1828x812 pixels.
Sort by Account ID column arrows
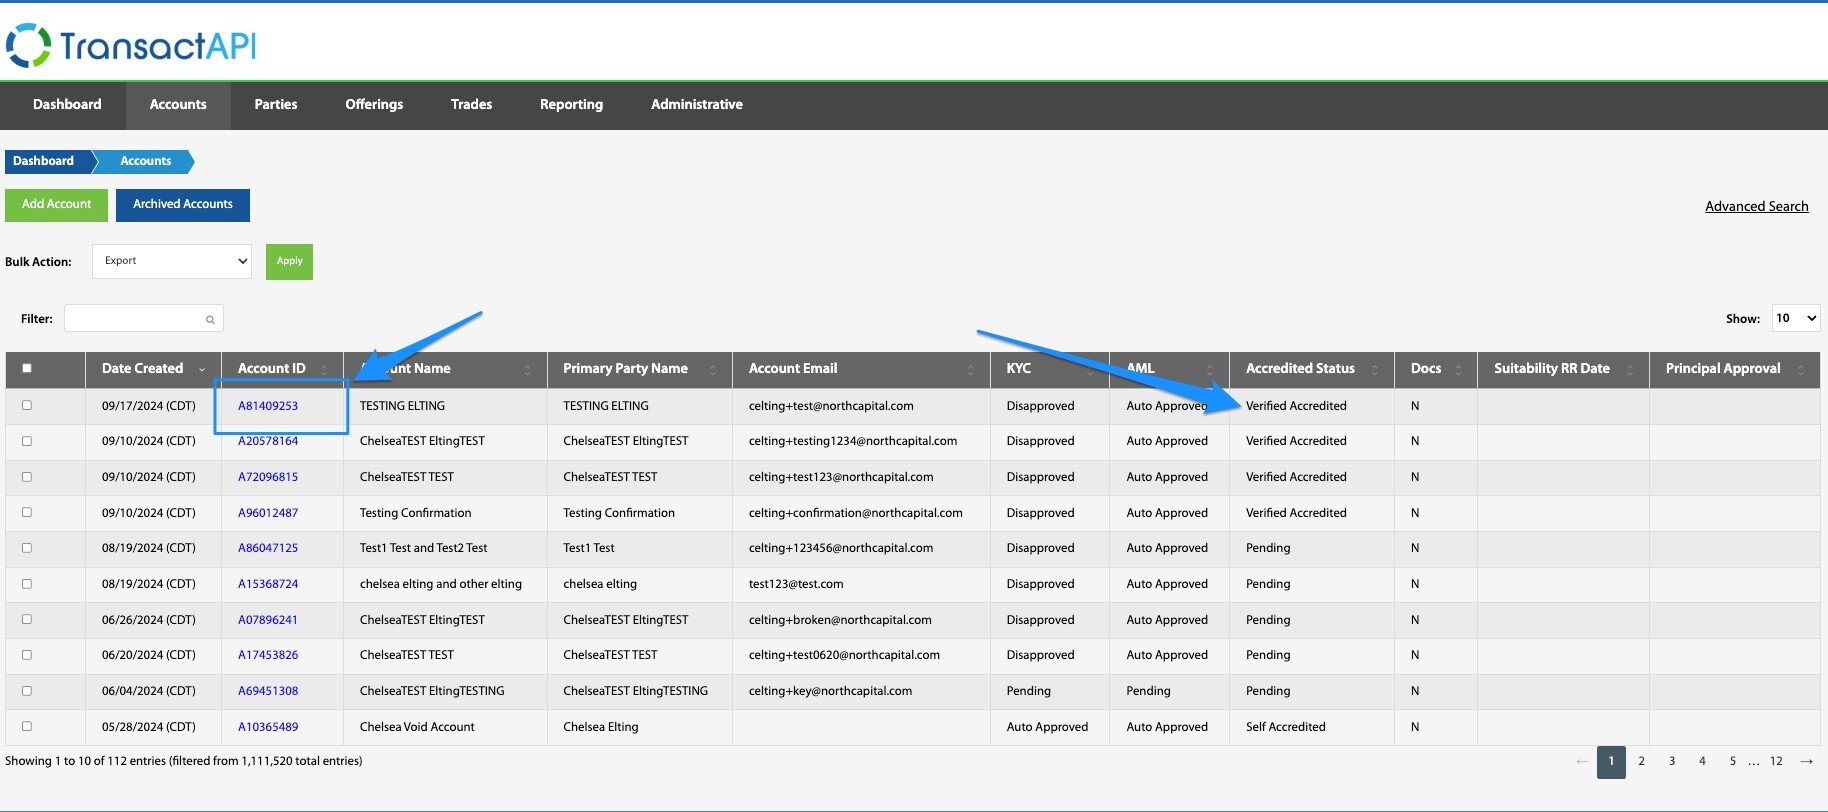click(323, 370)
